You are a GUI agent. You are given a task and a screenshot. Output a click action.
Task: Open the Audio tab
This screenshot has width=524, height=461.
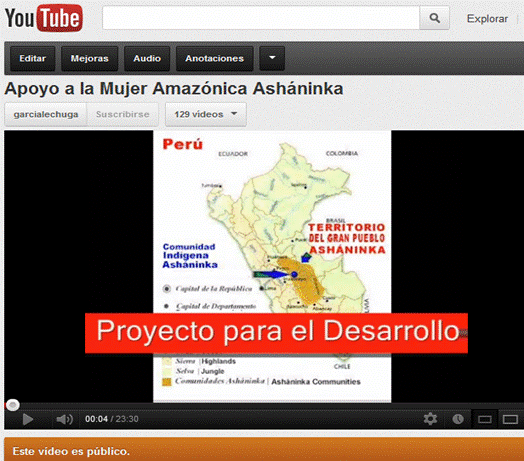pos(147,59)
